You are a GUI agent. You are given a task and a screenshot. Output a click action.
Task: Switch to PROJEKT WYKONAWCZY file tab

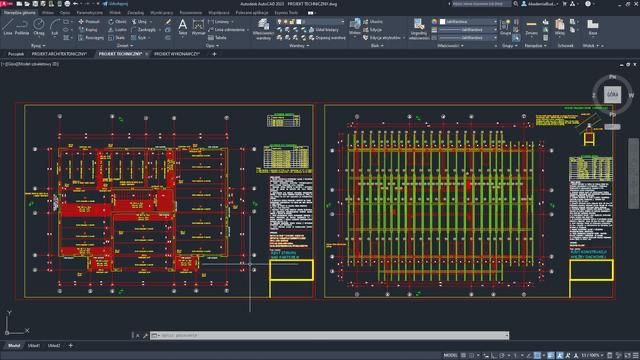click(177, 54)
